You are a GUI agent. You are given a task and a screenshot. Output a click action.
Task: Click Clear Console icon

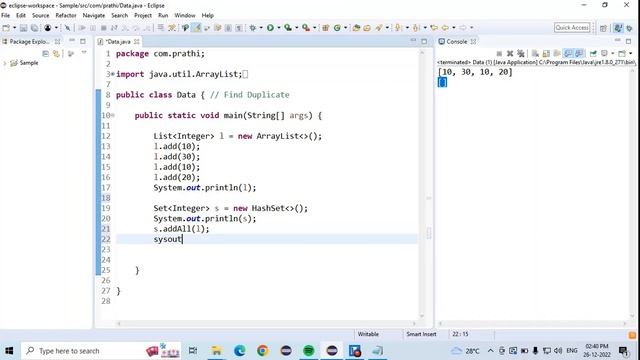click(535, 53)
